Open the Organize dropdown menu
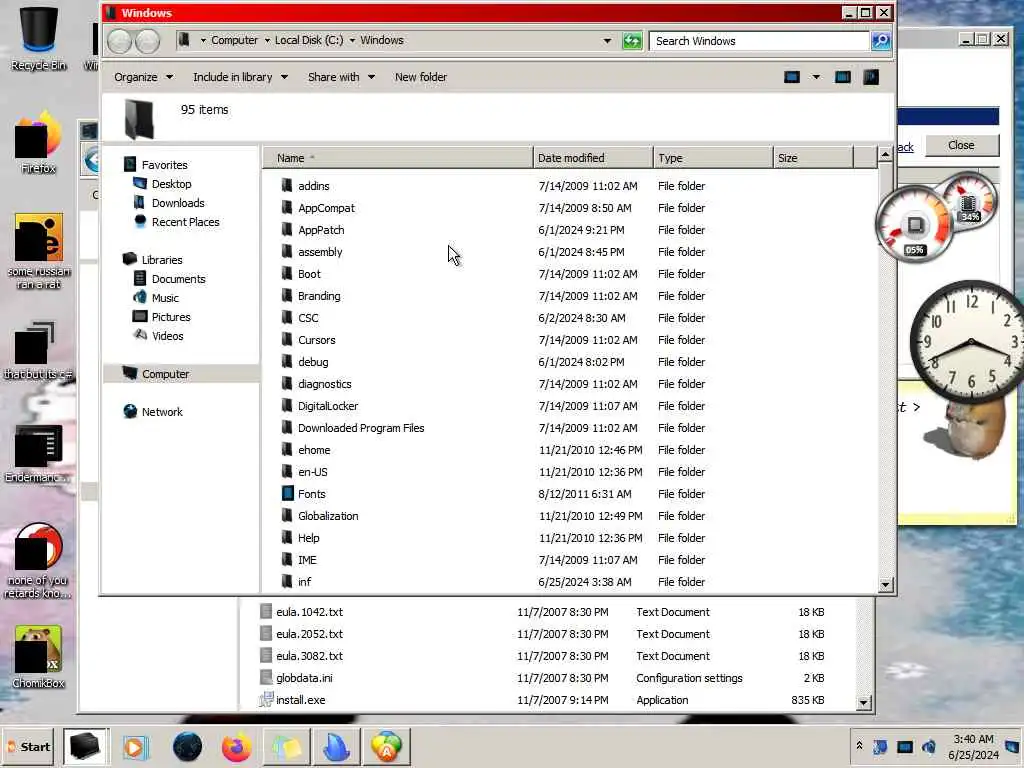The height and width of the screenshot is (768, 1024). tap(143, 77)
